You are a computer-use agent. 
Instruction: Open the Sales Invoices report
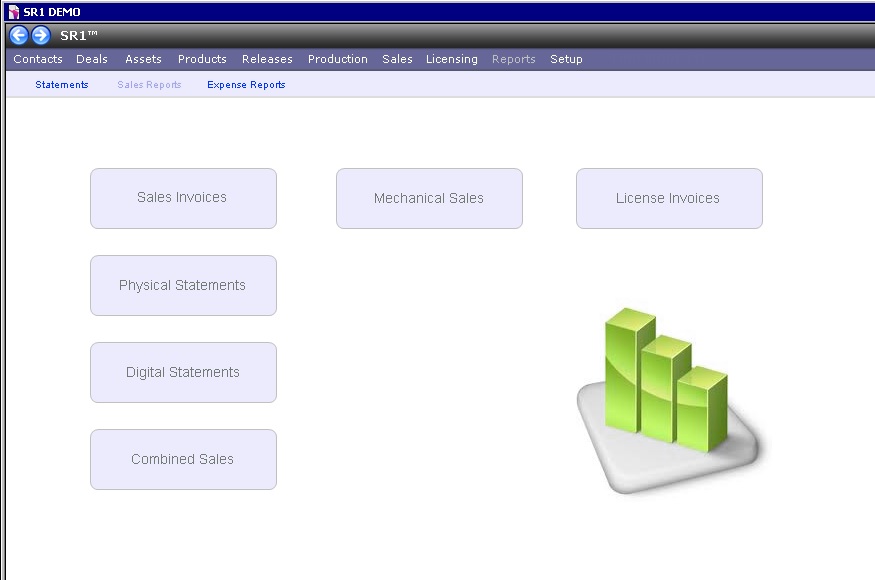(x=183, y=198)
